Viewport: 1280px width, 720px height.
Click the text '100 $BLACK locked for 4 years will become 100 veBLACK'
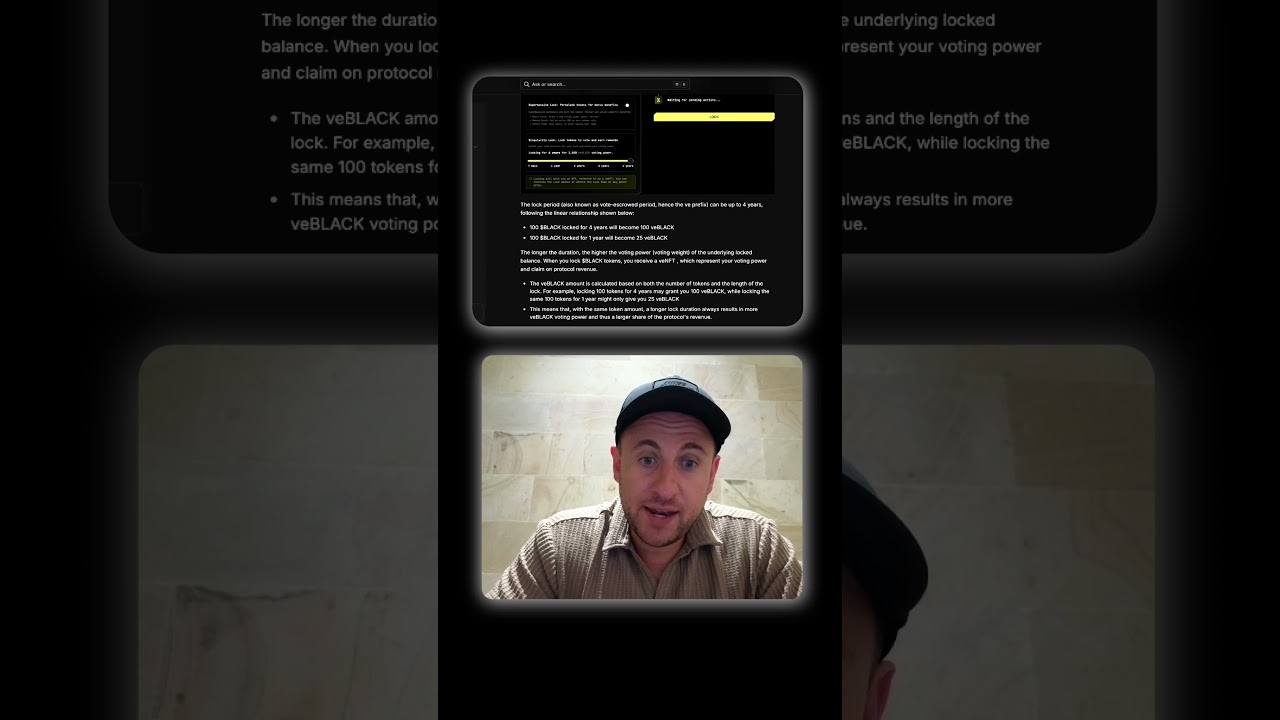tap(602, 227)
